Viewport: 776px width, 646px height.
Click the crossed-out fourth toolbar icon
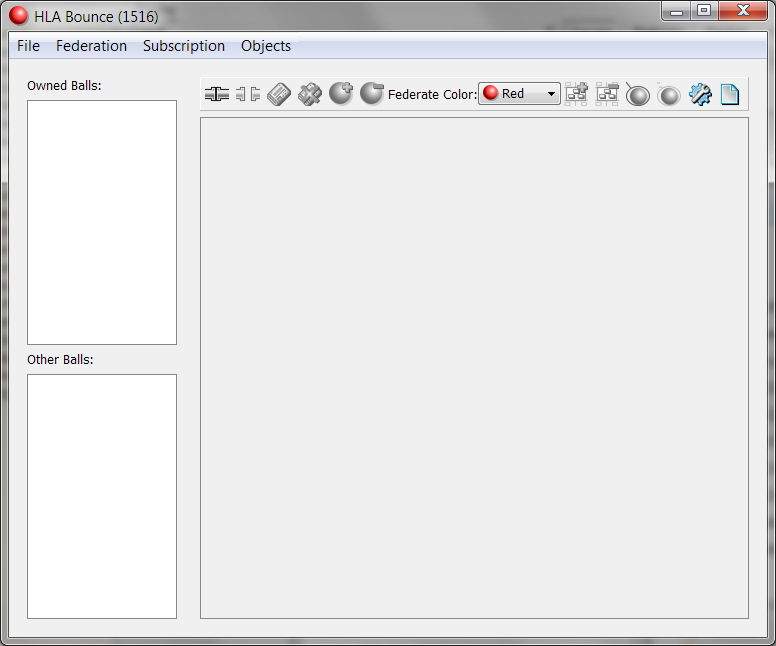pyautogui.click(x=310, y=94)
